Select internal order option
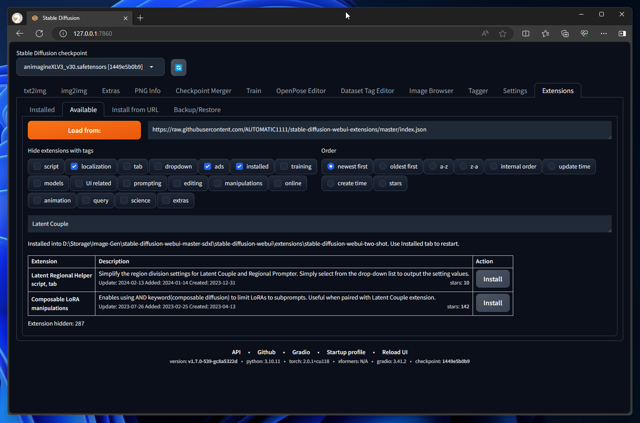The height and width of the screenshot is (423, 640). [x=493, y=167]
